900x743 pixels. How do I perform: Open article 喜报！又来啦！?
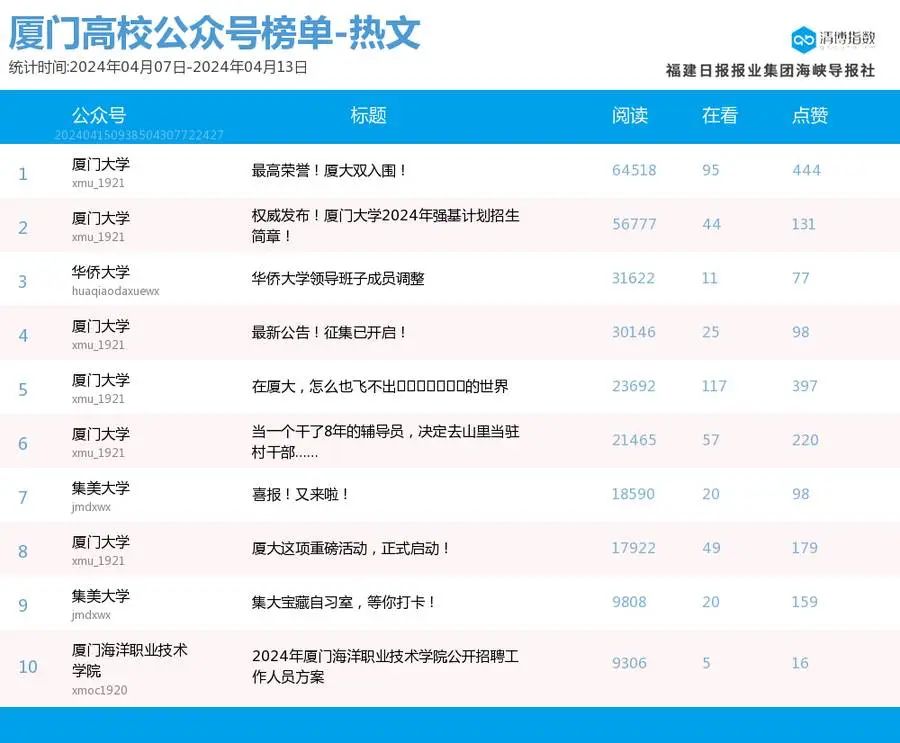click(301, 494)
